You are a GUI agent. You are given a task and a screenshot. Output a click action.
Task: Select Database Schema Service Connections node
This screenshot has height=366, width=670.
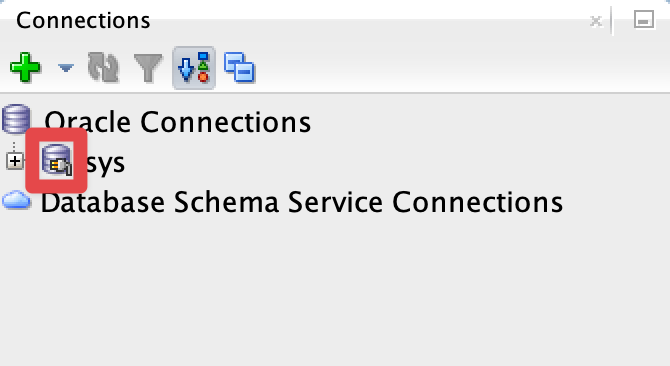tap(302, 202)
